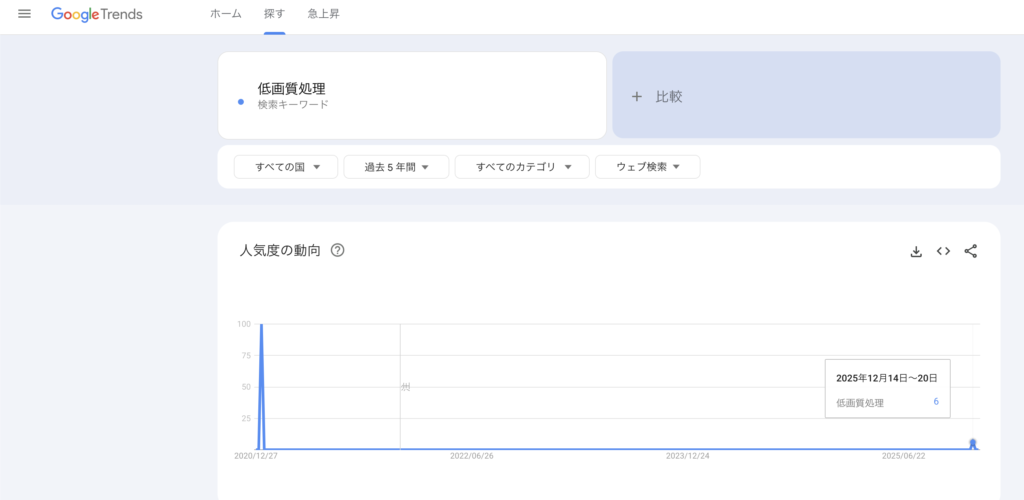Screen dimensions: 1024x500
Task: Share the 人気度の動向 chart
Action: tap(970, 251)
